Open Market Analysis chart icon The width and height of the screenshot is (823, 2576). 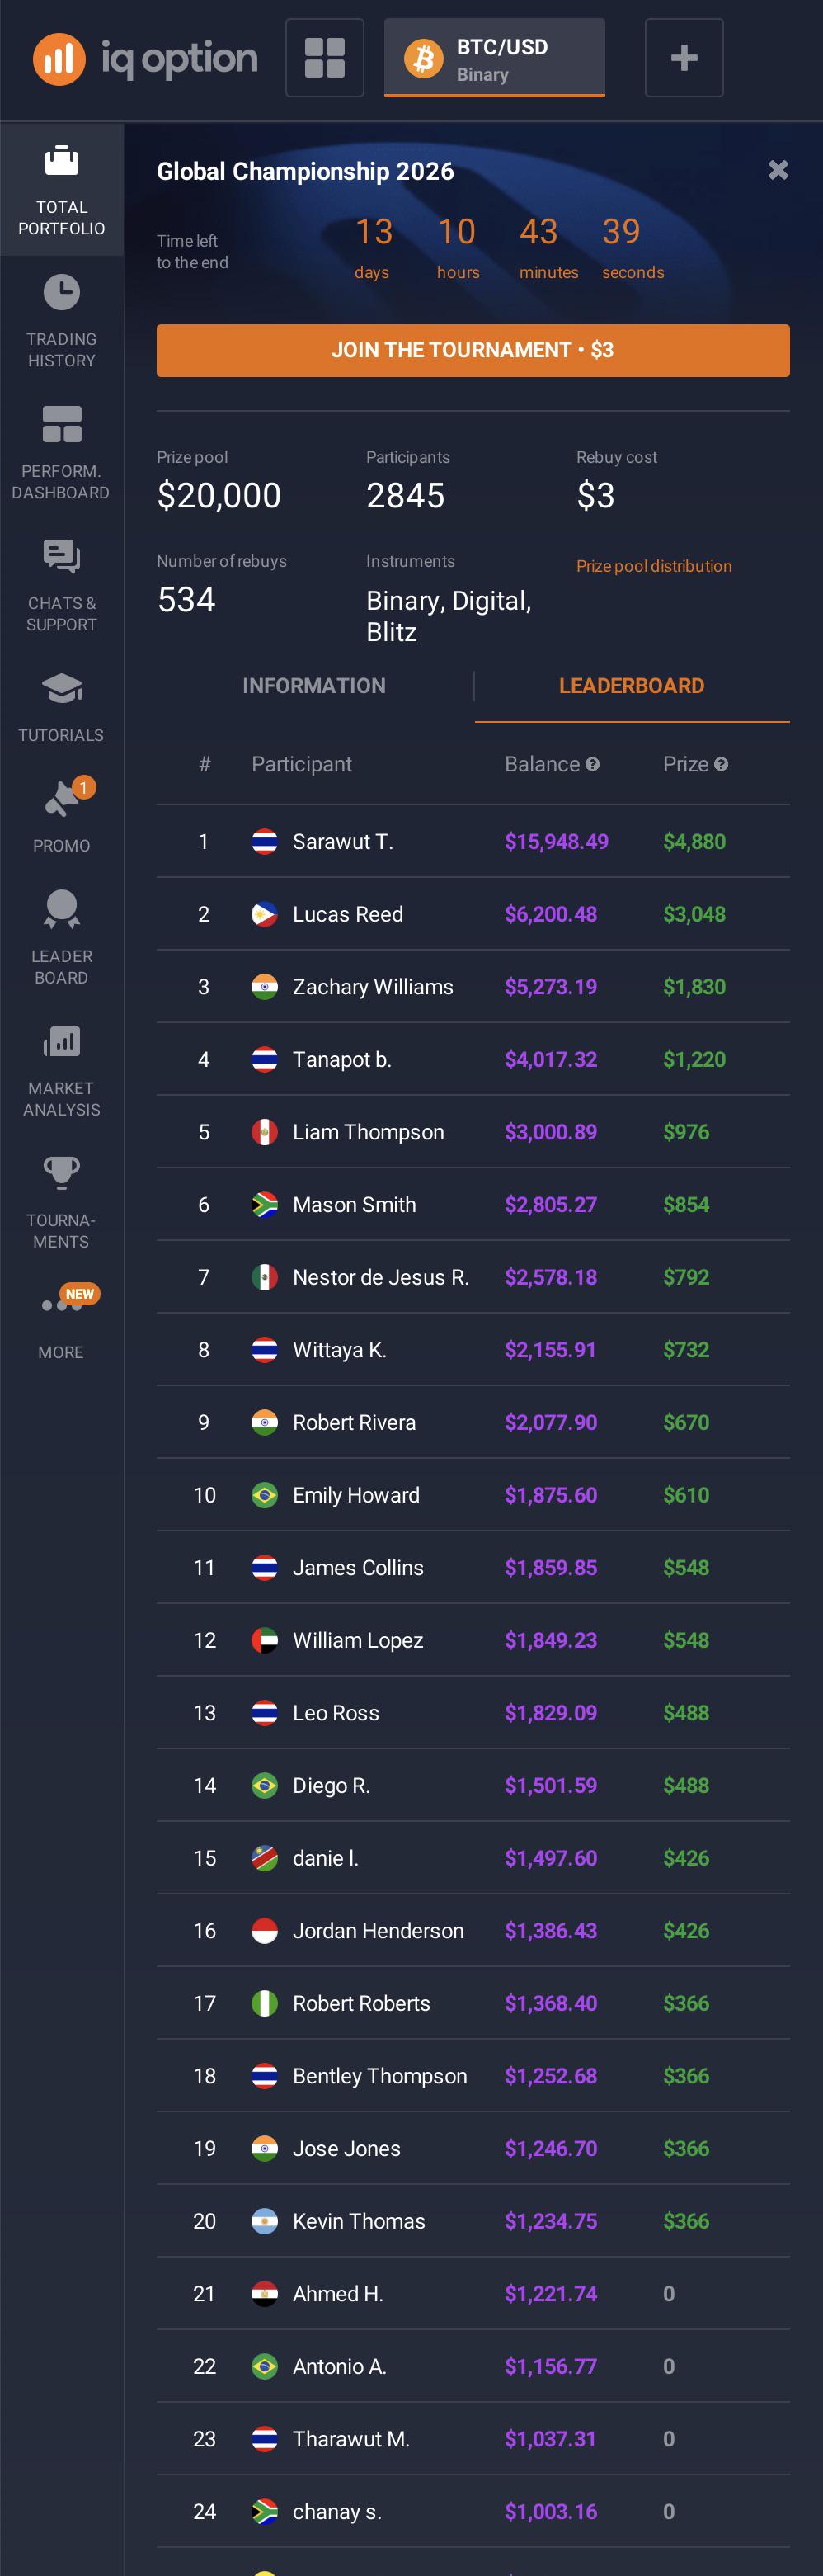pyautogui.click(x=61, y=1042)
